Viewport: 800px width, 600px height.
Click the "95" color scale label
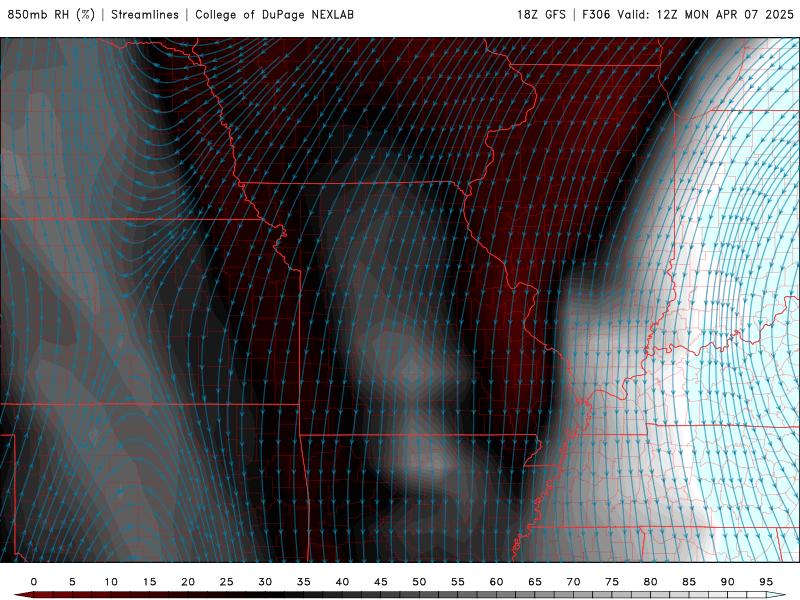766,582
